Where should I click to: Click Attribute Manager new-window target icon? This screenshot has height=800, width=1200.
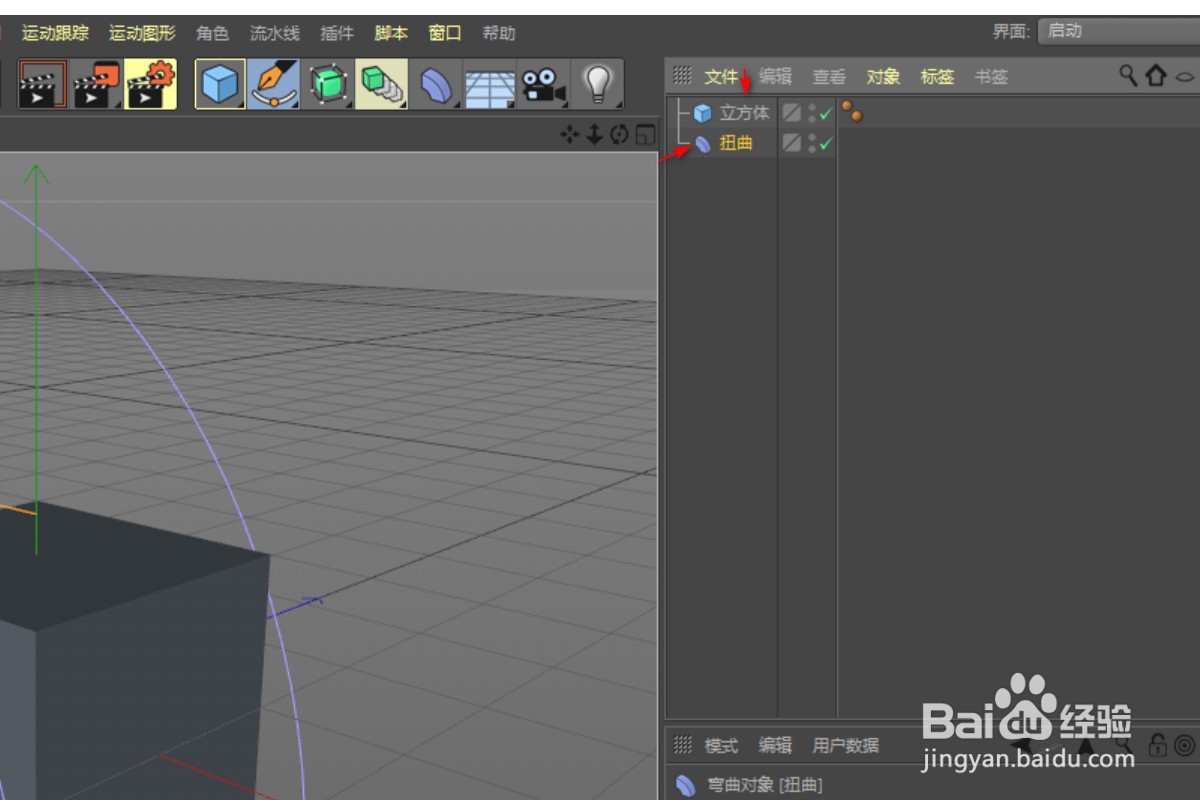tap(1185, 745)
